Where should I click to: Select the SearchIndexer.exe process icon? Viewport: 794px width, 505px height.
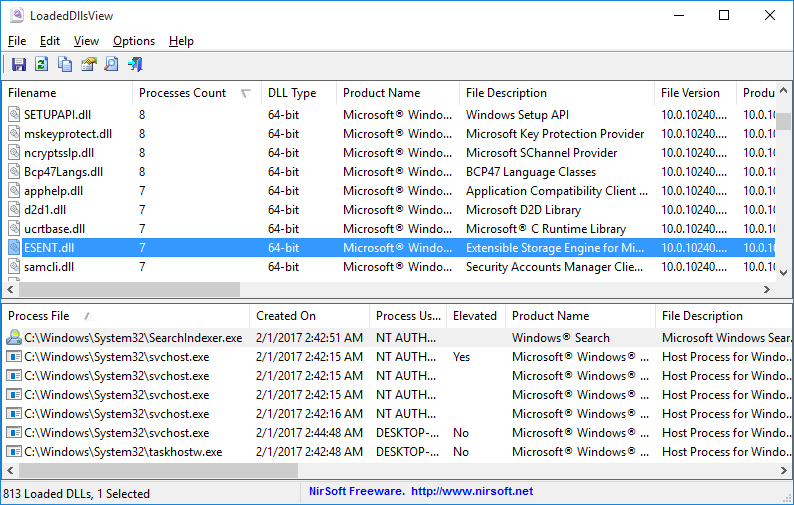coord(14,338)
